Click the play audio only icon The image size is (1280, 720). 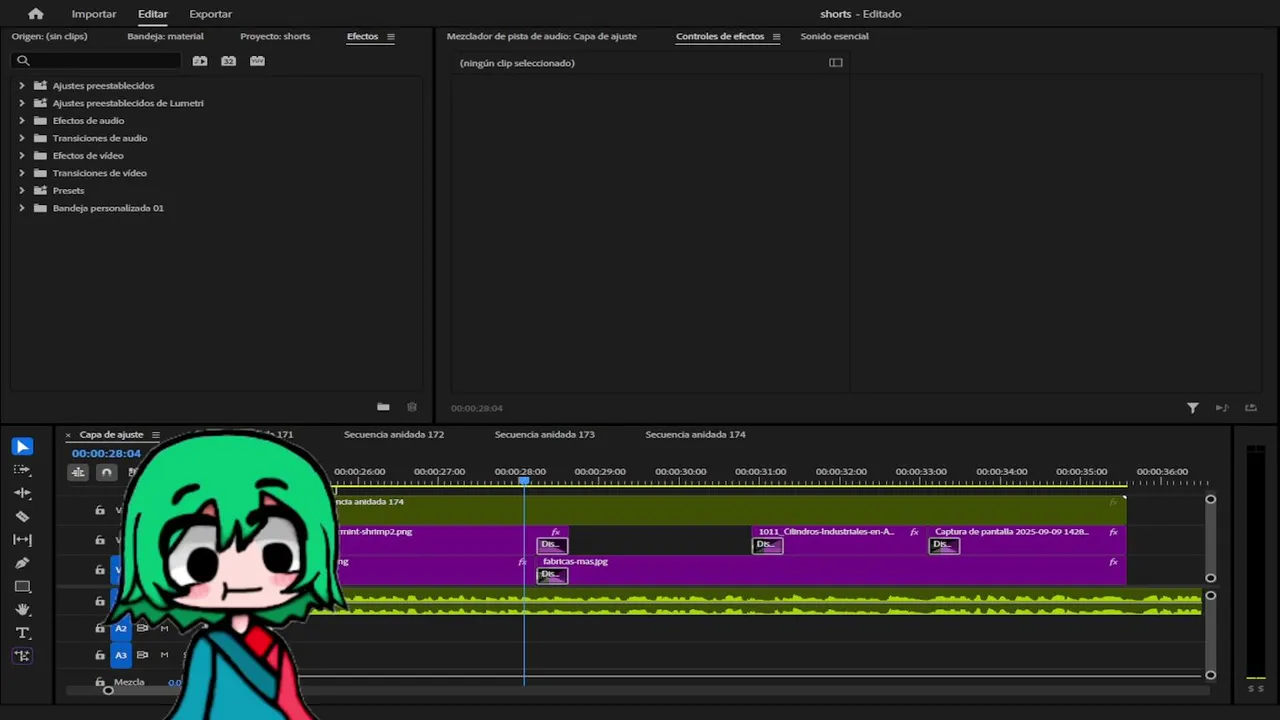1221,408
